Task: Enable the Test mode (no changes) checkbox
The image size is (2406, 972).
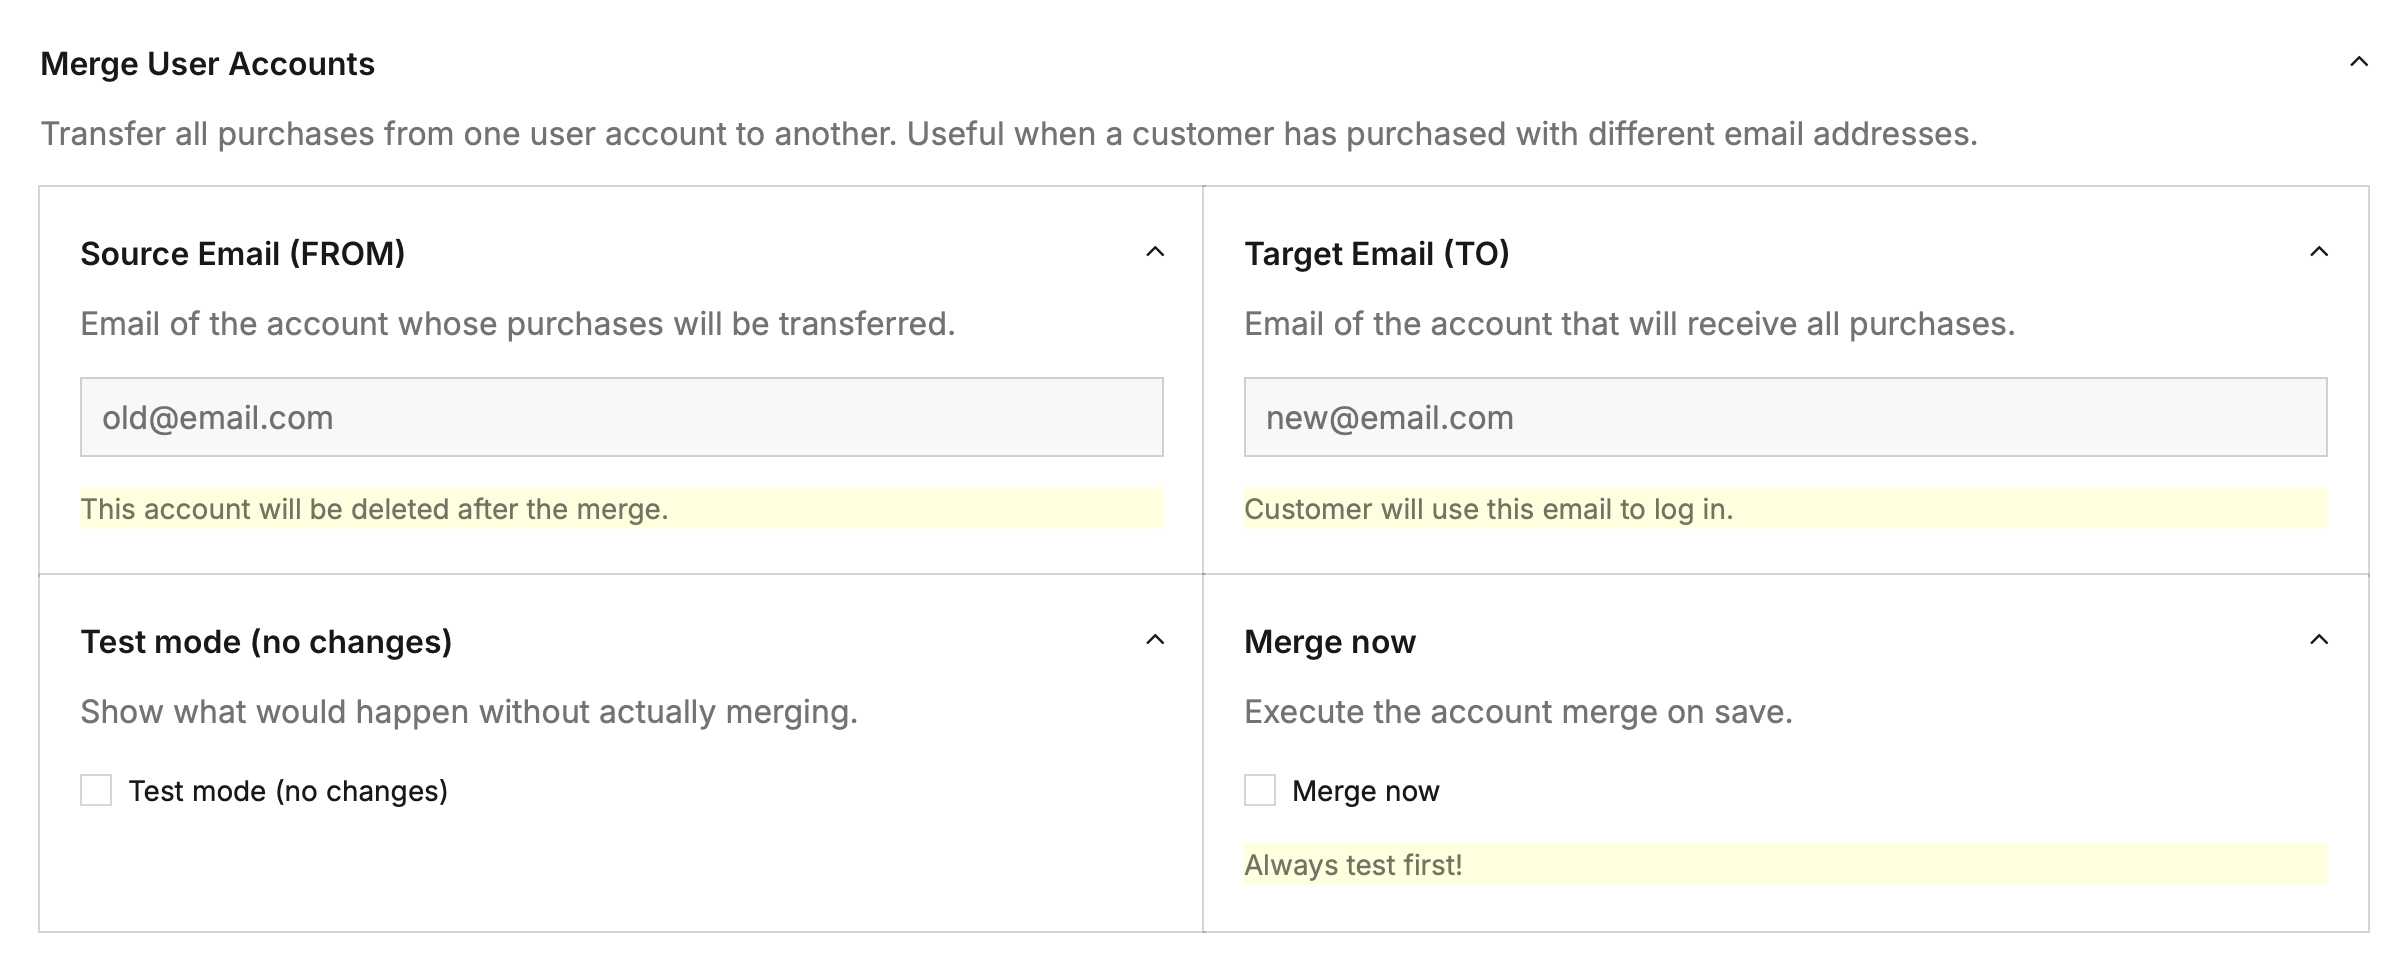Action: (x=96, y=790)
